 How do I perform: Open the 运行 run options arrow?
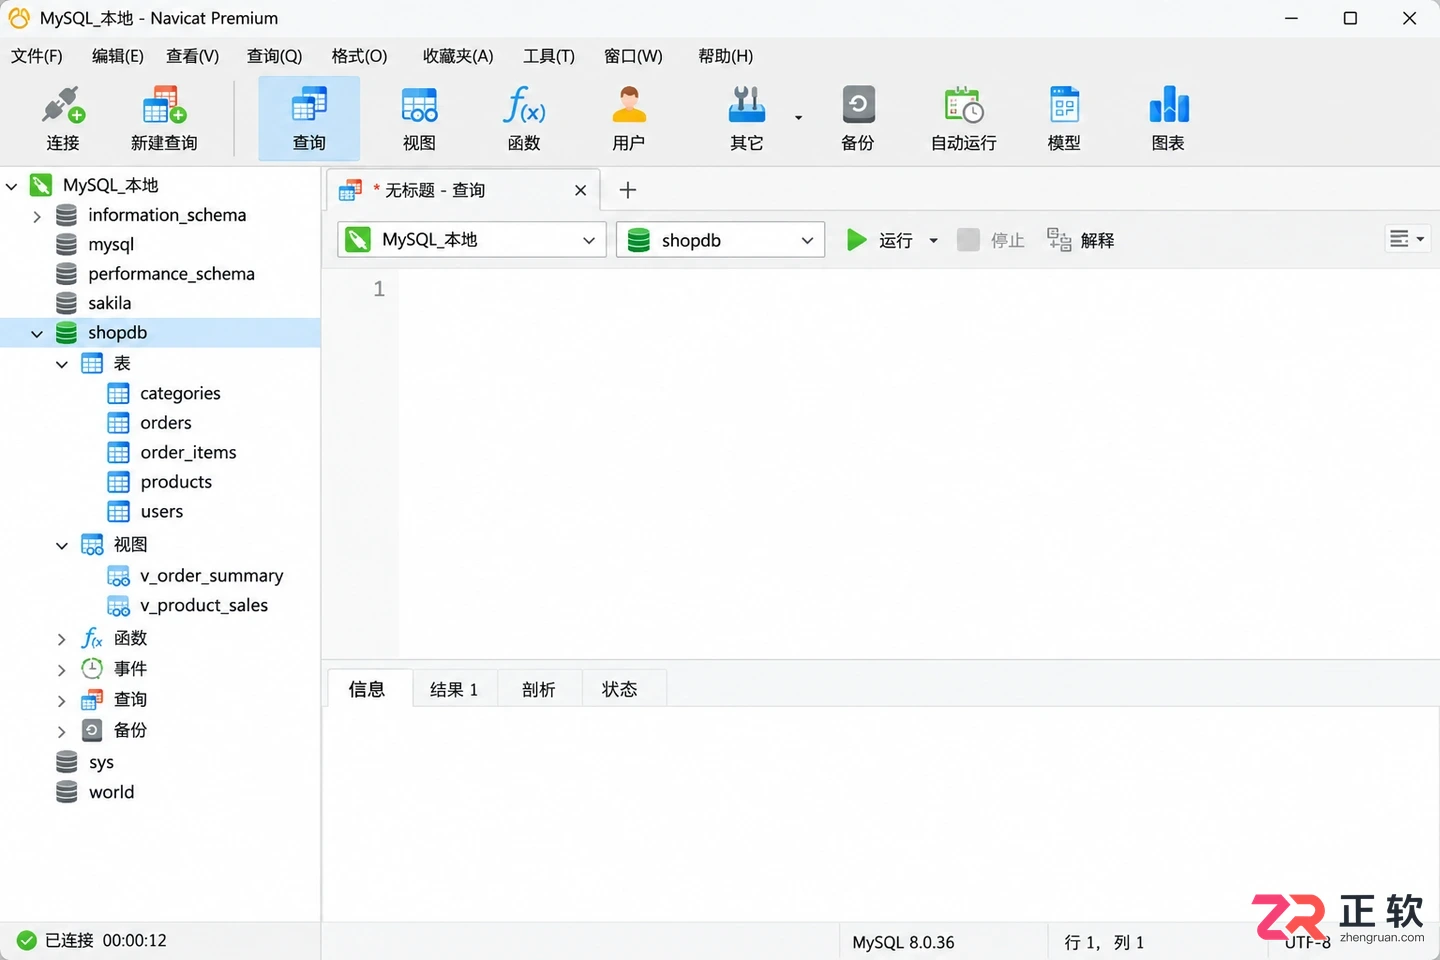tap(933, 240)
